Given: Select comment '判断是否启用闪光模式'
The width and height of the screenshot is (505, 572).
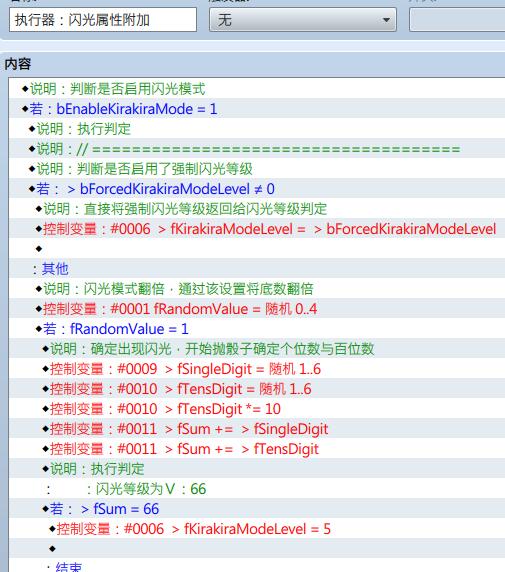Looking at the screenshot, I should coord(257,89).
